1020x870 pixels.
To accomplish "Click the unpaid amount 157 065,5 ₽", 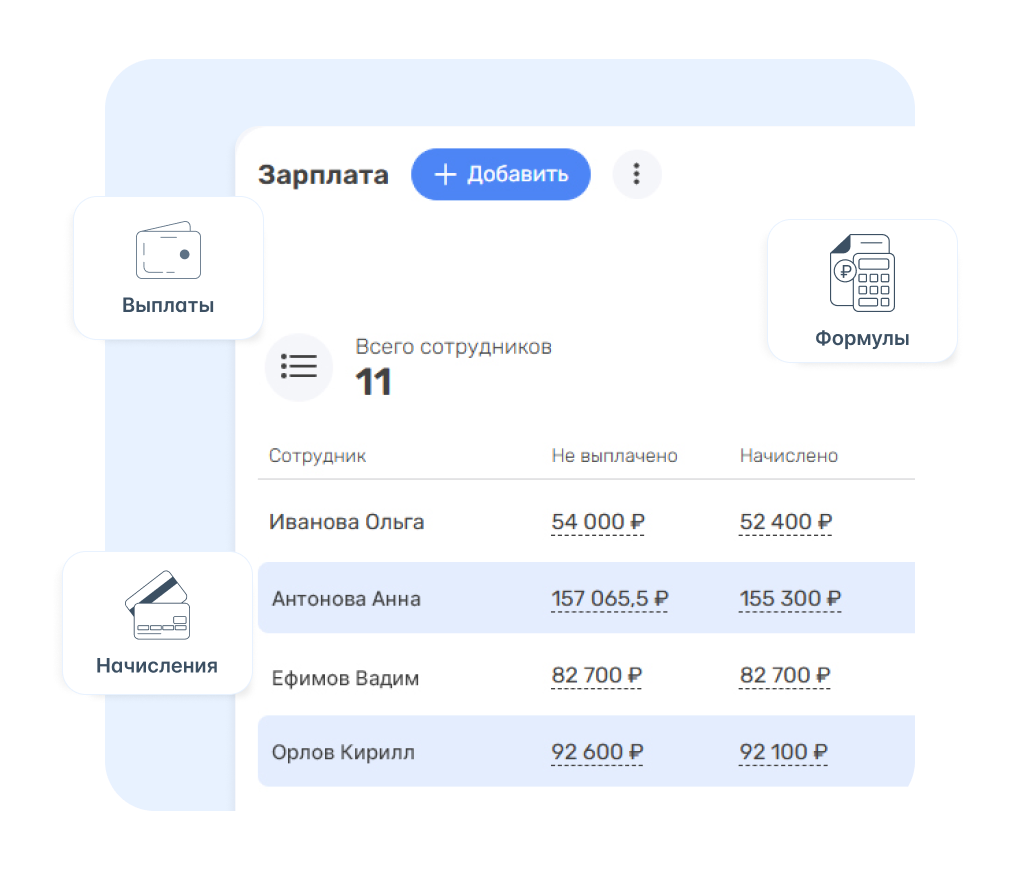I will (609, 599).
